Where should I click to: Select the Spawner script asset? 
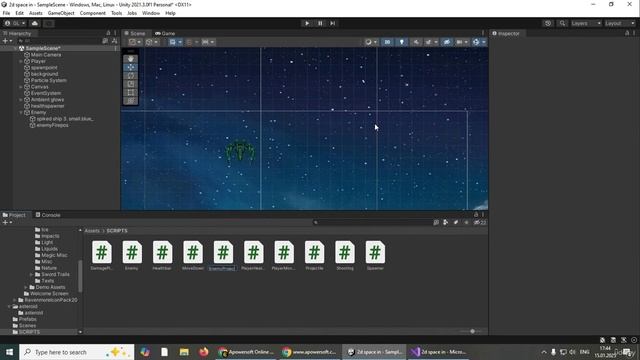click(x=375, y=256)
